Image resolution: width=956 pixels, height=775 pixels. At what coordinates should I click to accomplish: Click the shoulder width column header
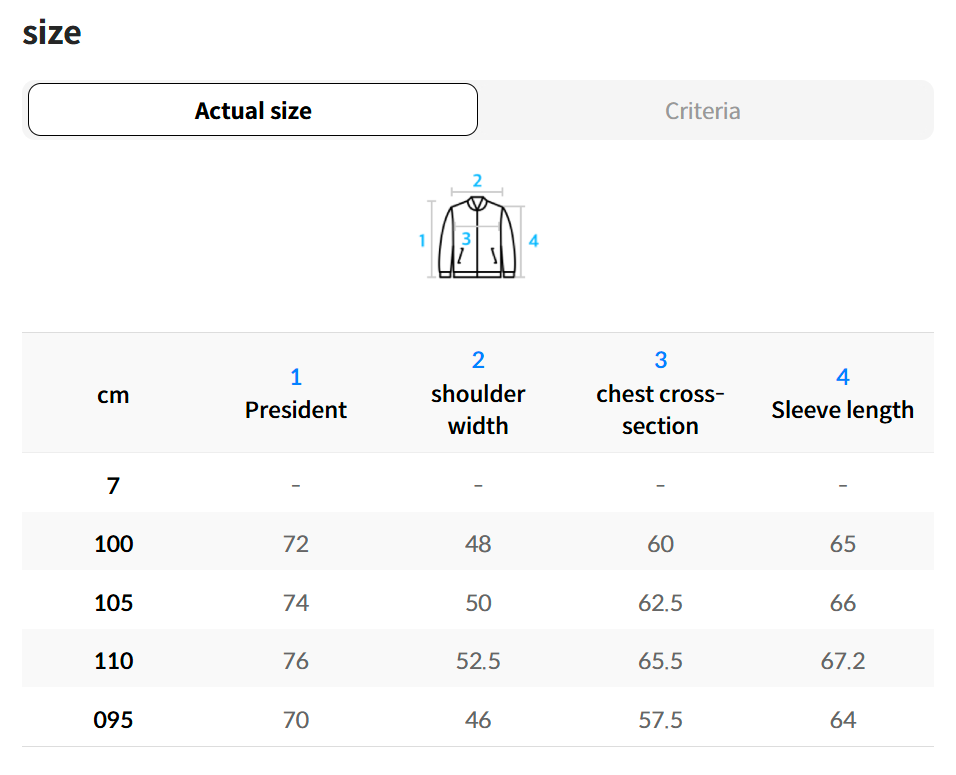pos(478,394)
